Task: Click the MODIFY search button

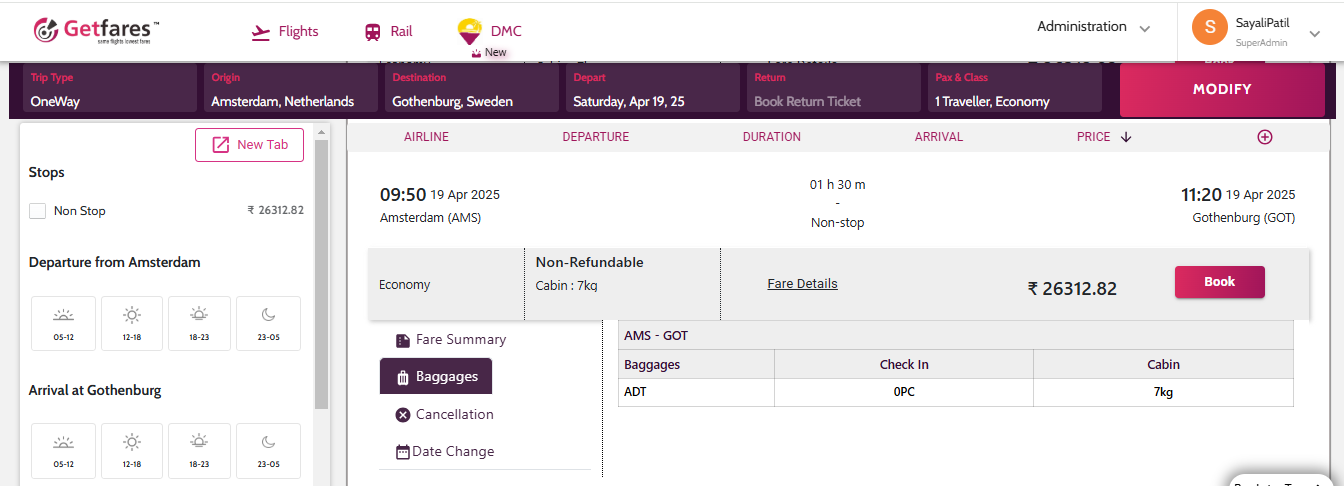Action: click(x=1221, y=90)
